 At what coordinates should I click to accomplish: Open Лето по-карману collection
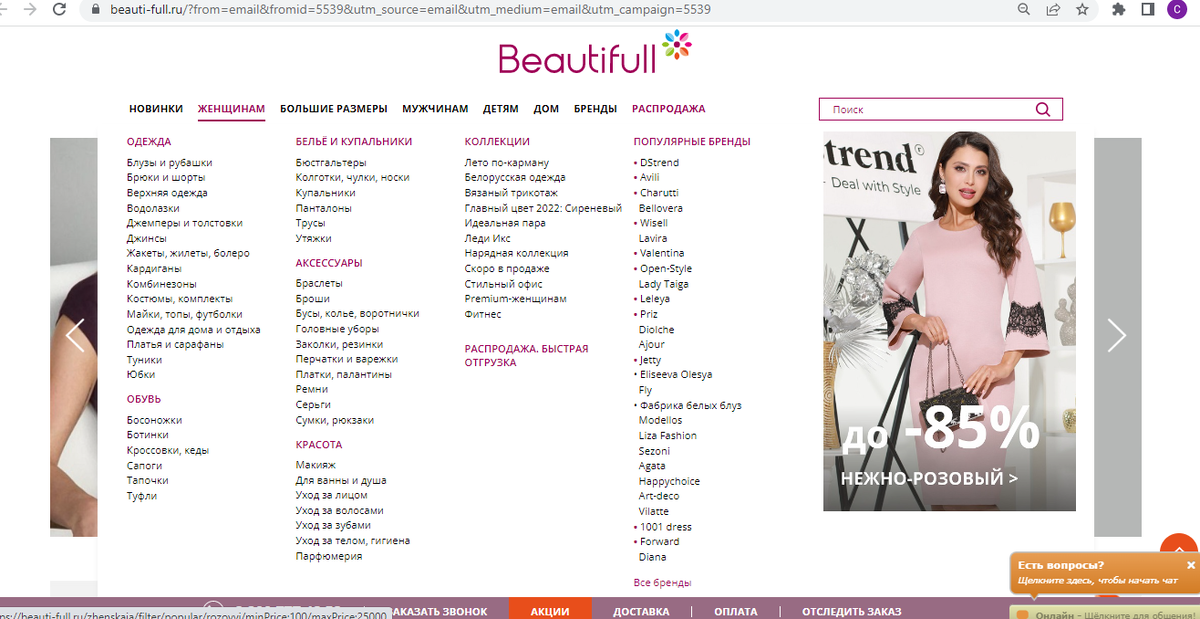point(507,162)
